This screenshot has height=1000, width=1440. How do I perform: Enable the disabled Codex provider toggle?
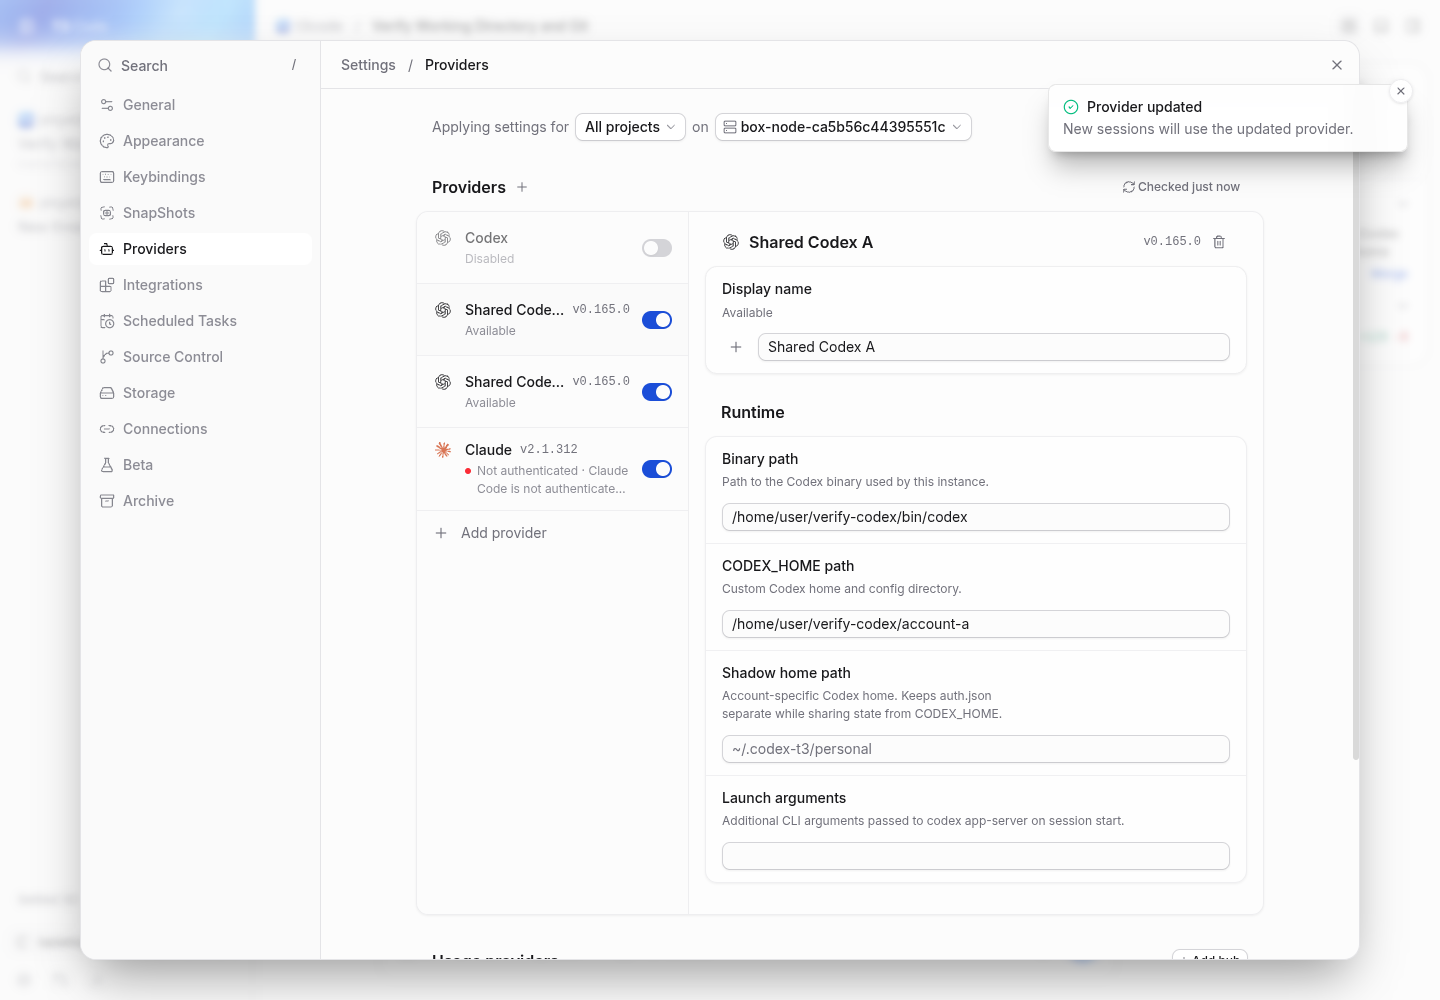[x=657, y=248]
